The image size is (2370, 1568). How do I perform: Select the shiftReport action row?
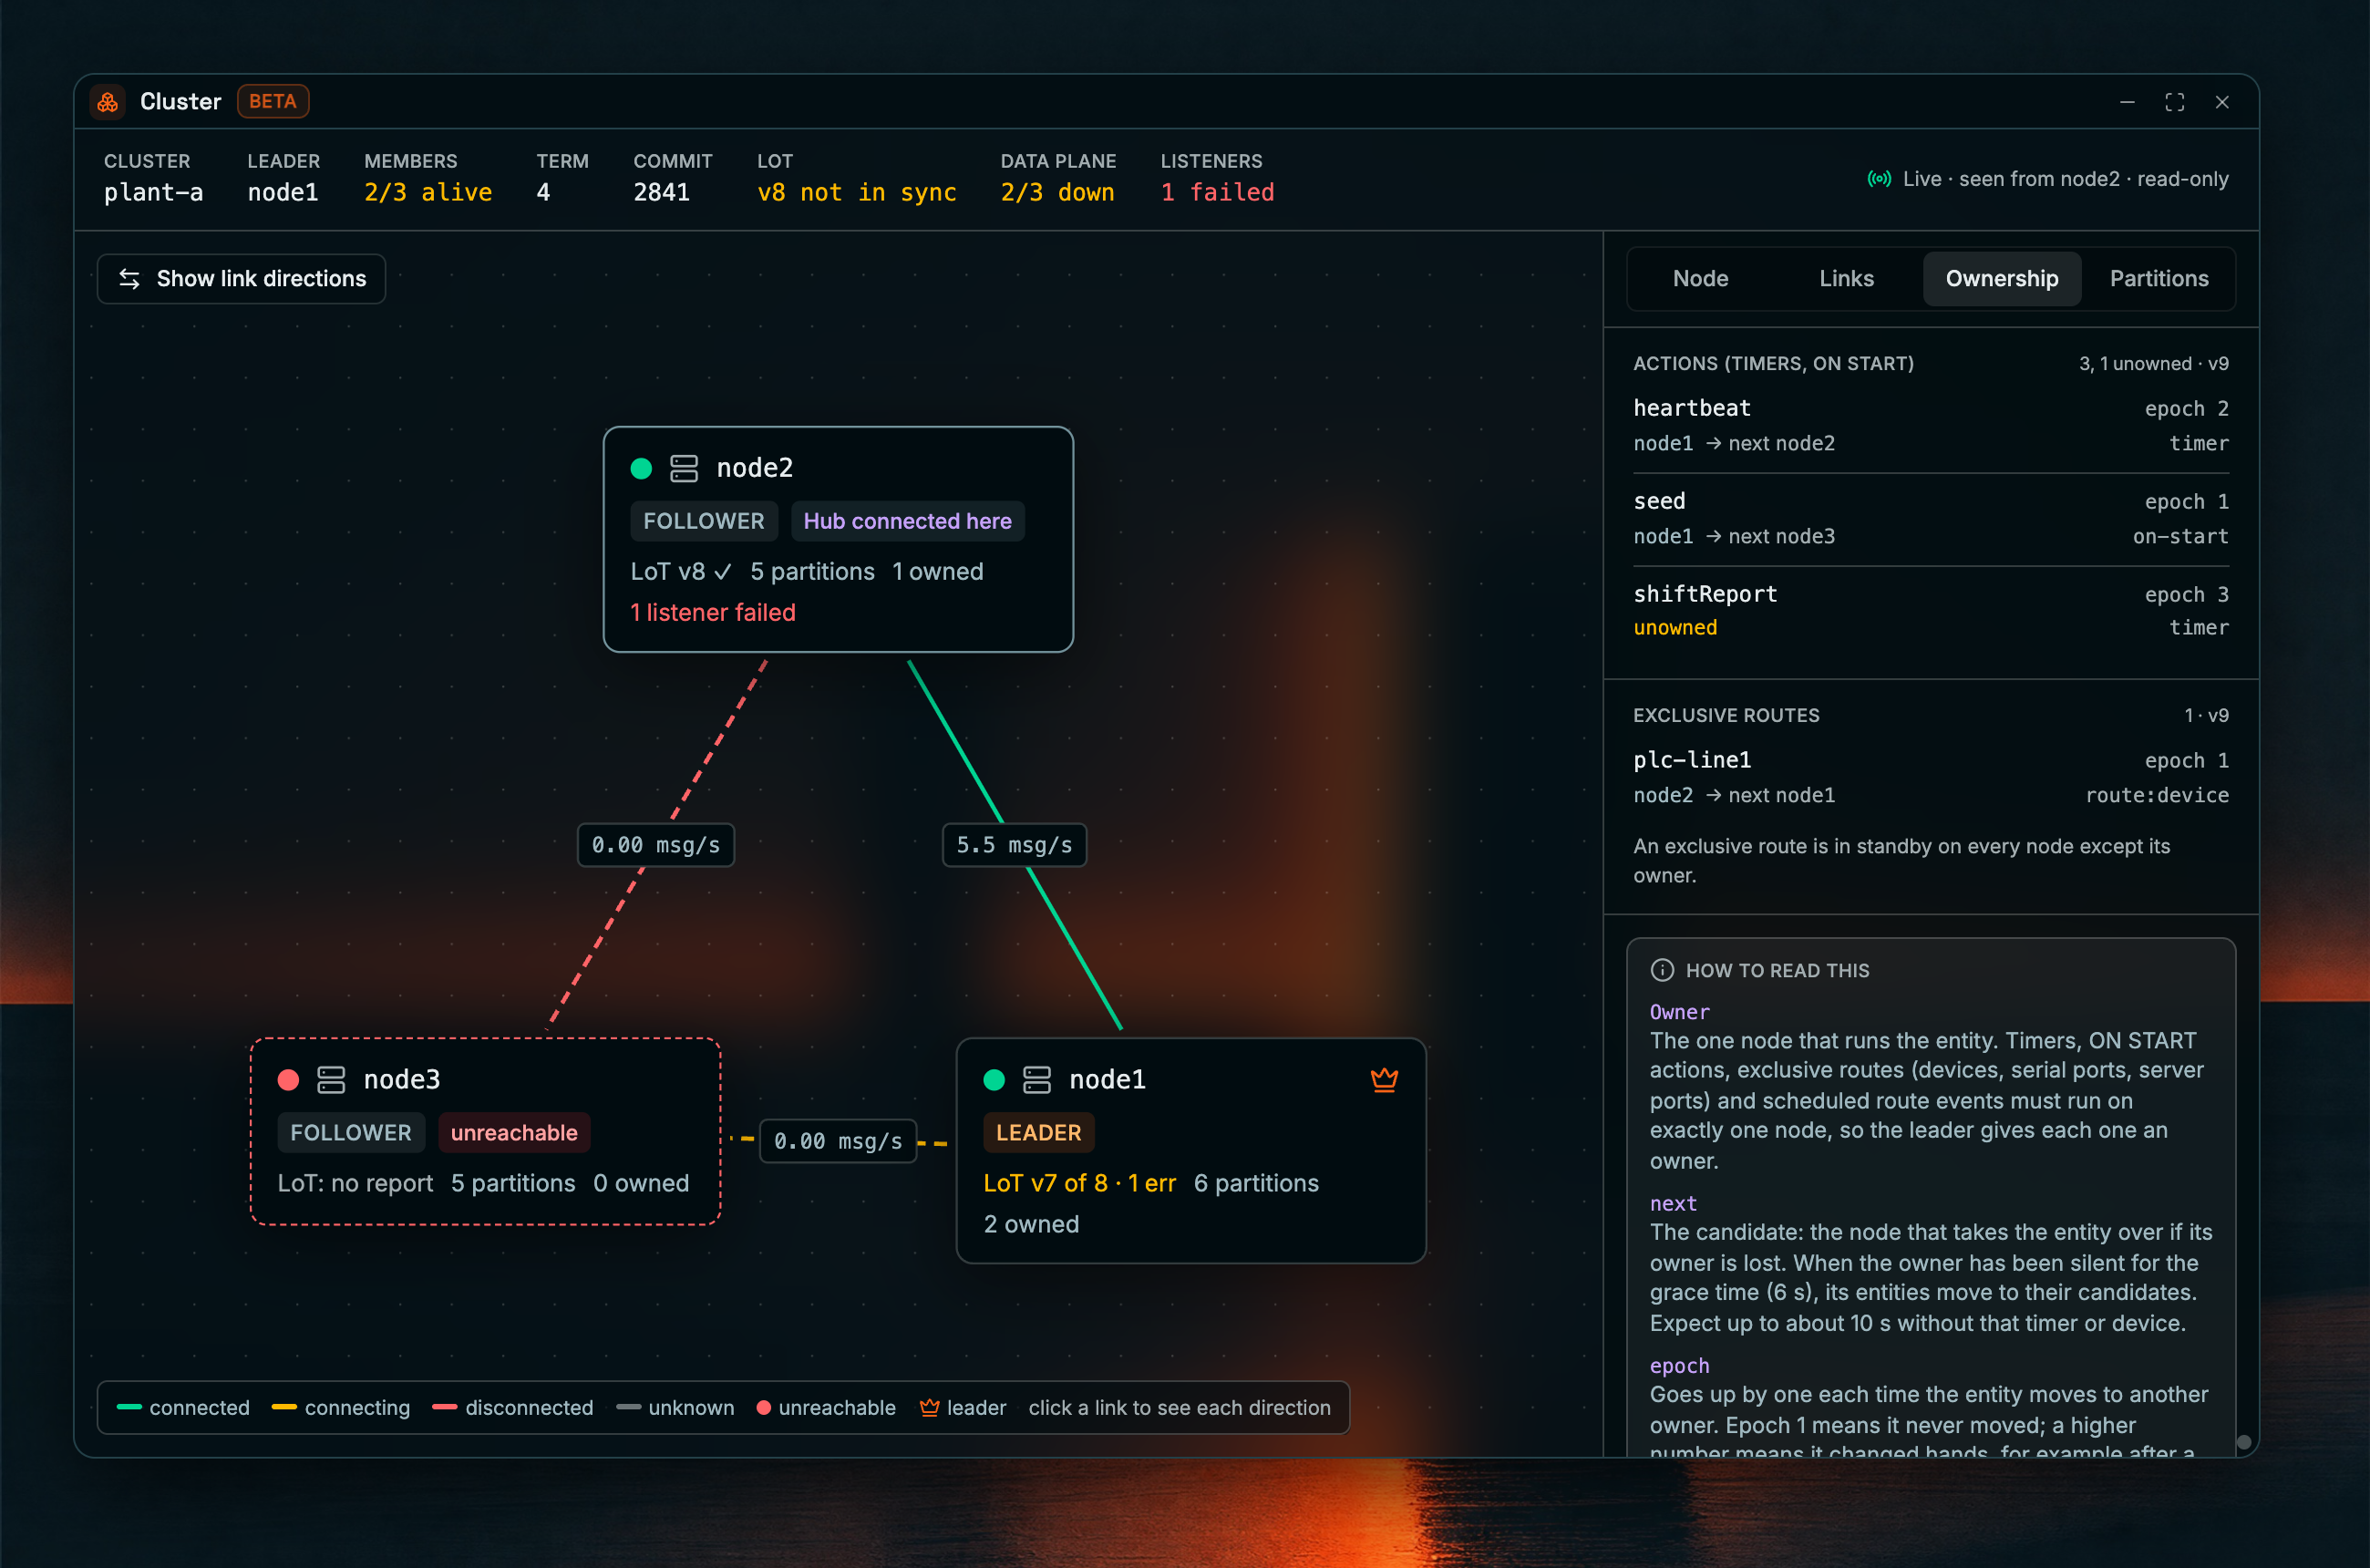pos(1930,610)
